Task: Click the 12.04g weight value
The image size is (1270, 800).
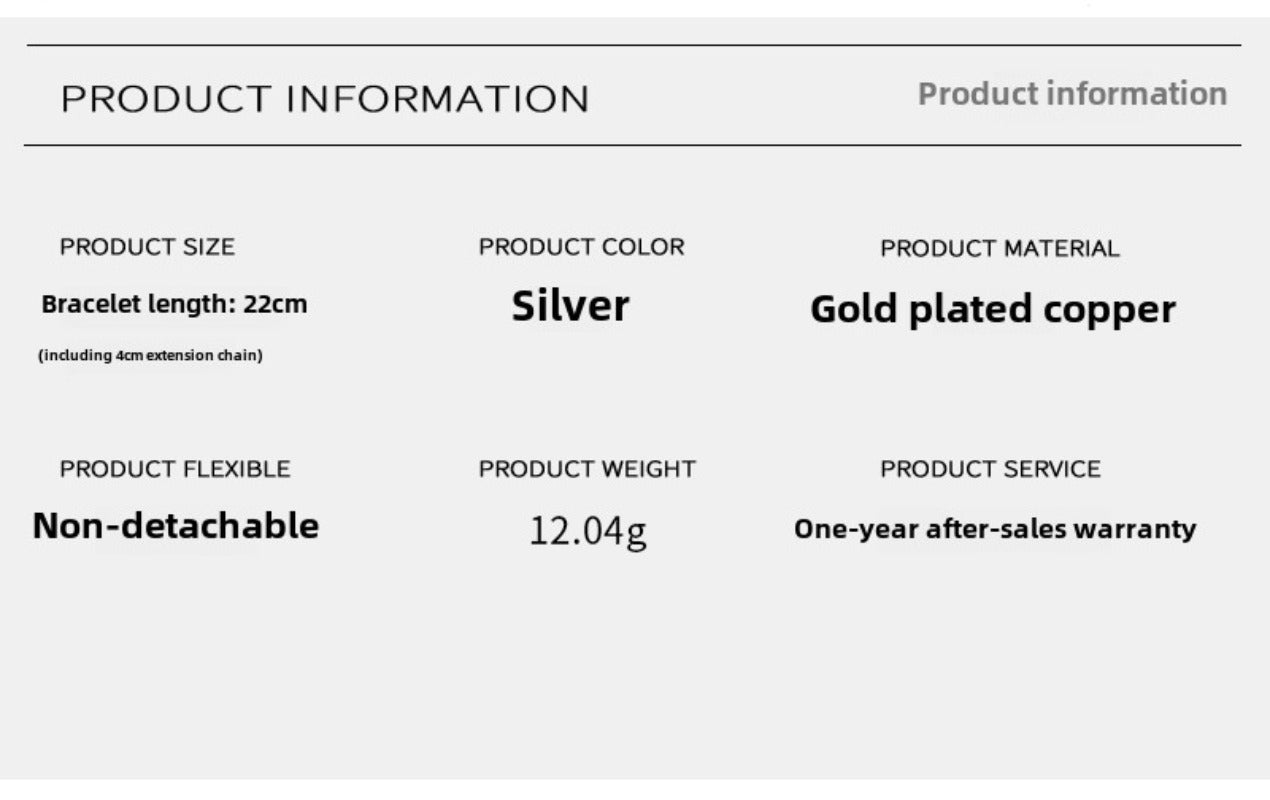Action: [587, 530]
